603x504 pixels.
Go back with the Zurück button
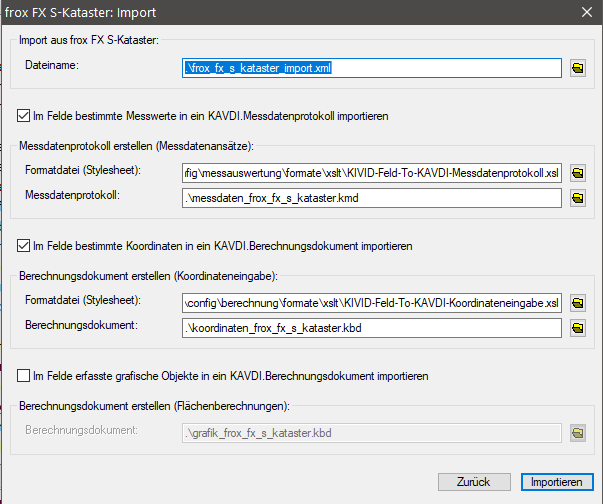473,481
